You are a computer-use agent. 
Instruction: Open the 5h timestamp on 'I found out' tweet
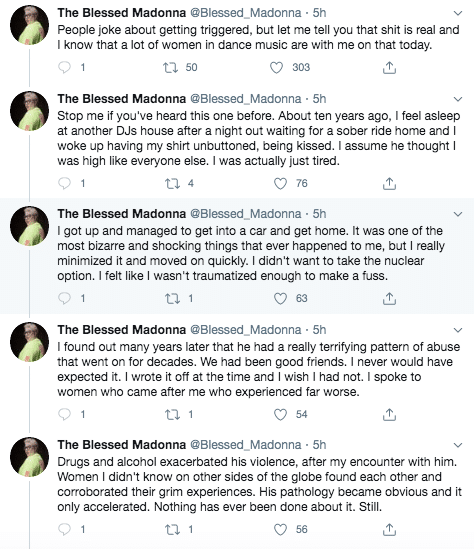click(319, 330)
